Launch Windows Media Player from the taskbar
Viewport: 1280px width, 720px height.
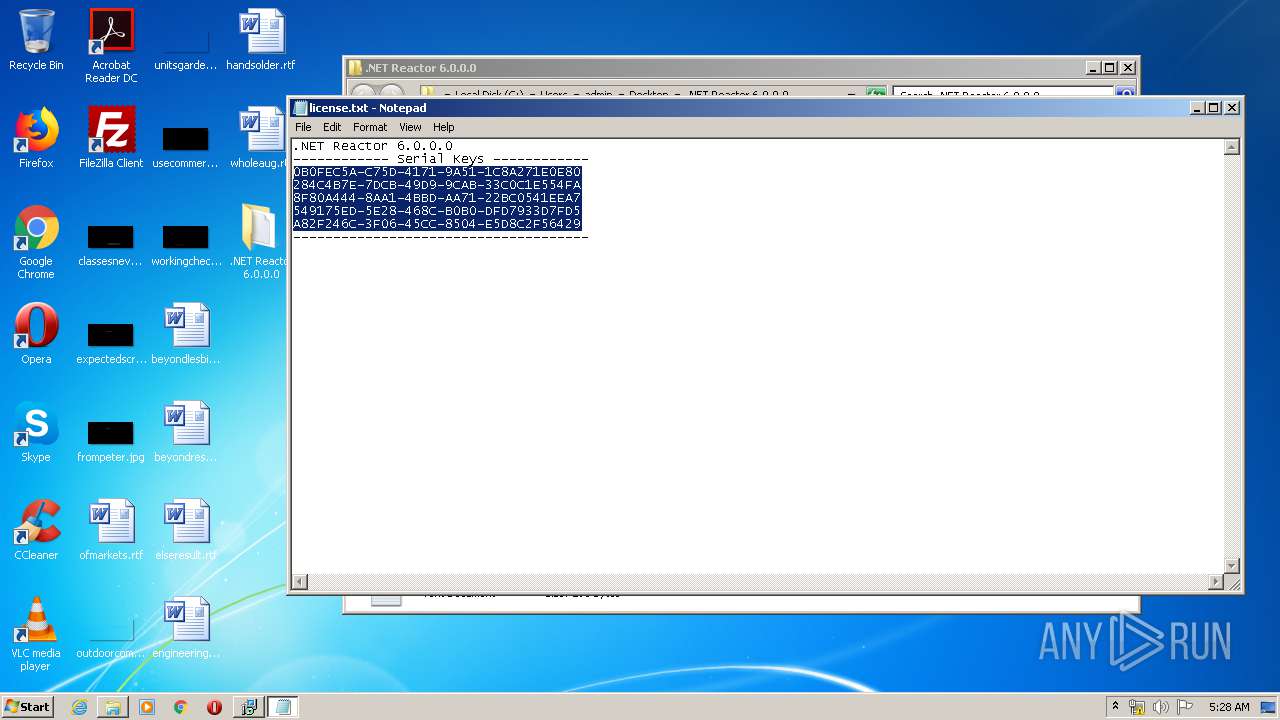147,707
